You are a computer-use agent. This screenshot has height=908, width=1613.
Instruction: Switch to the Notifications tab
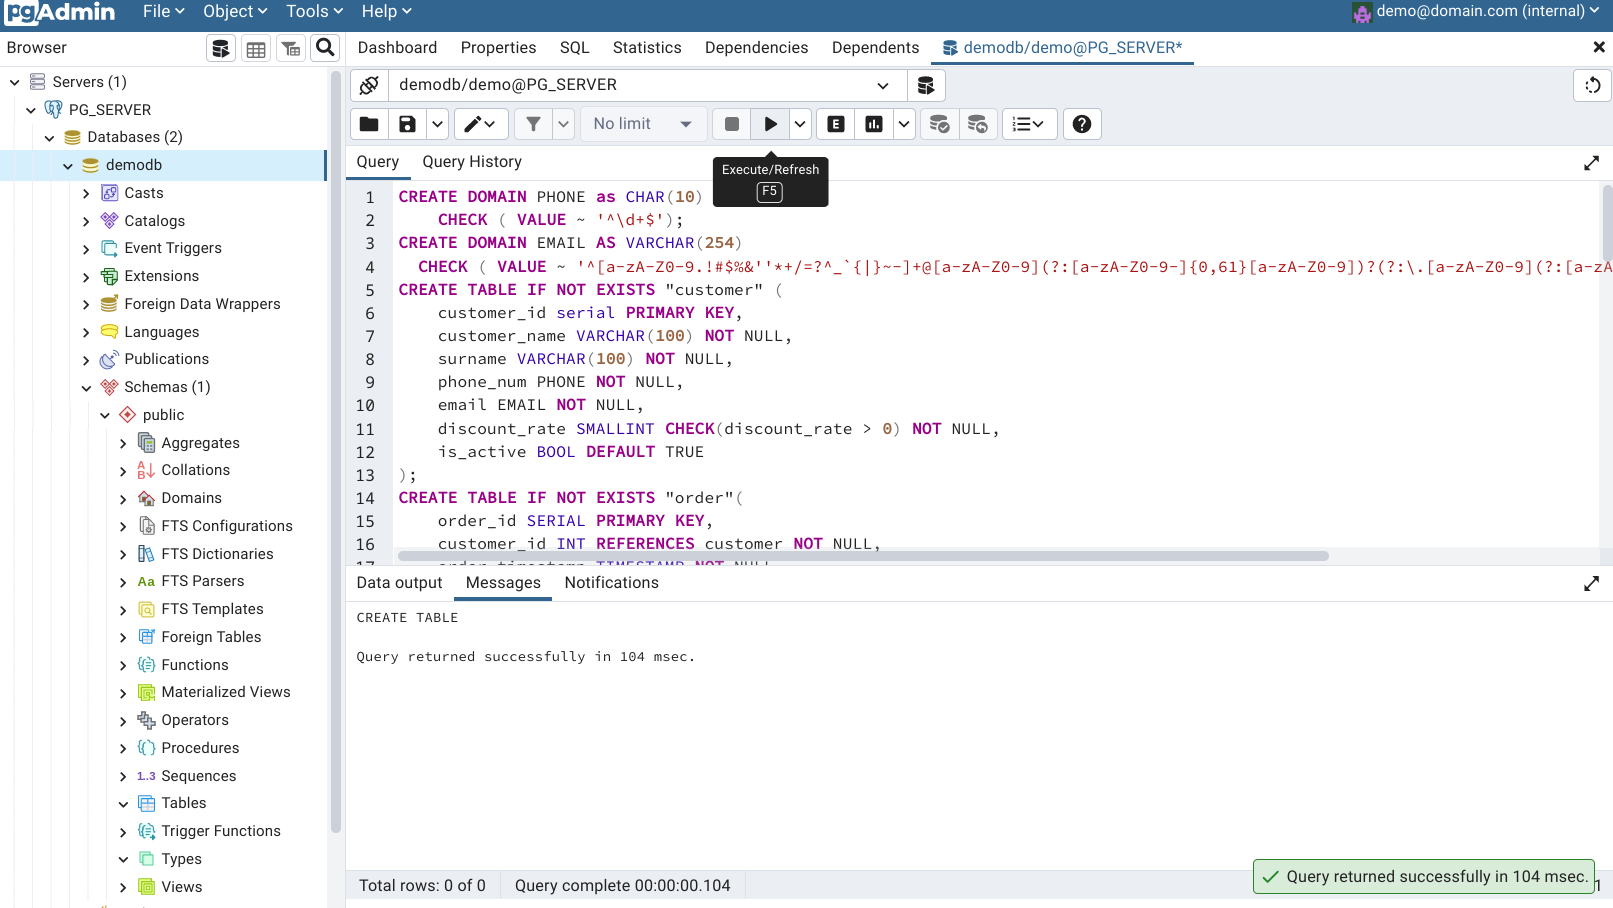(611, 583)
